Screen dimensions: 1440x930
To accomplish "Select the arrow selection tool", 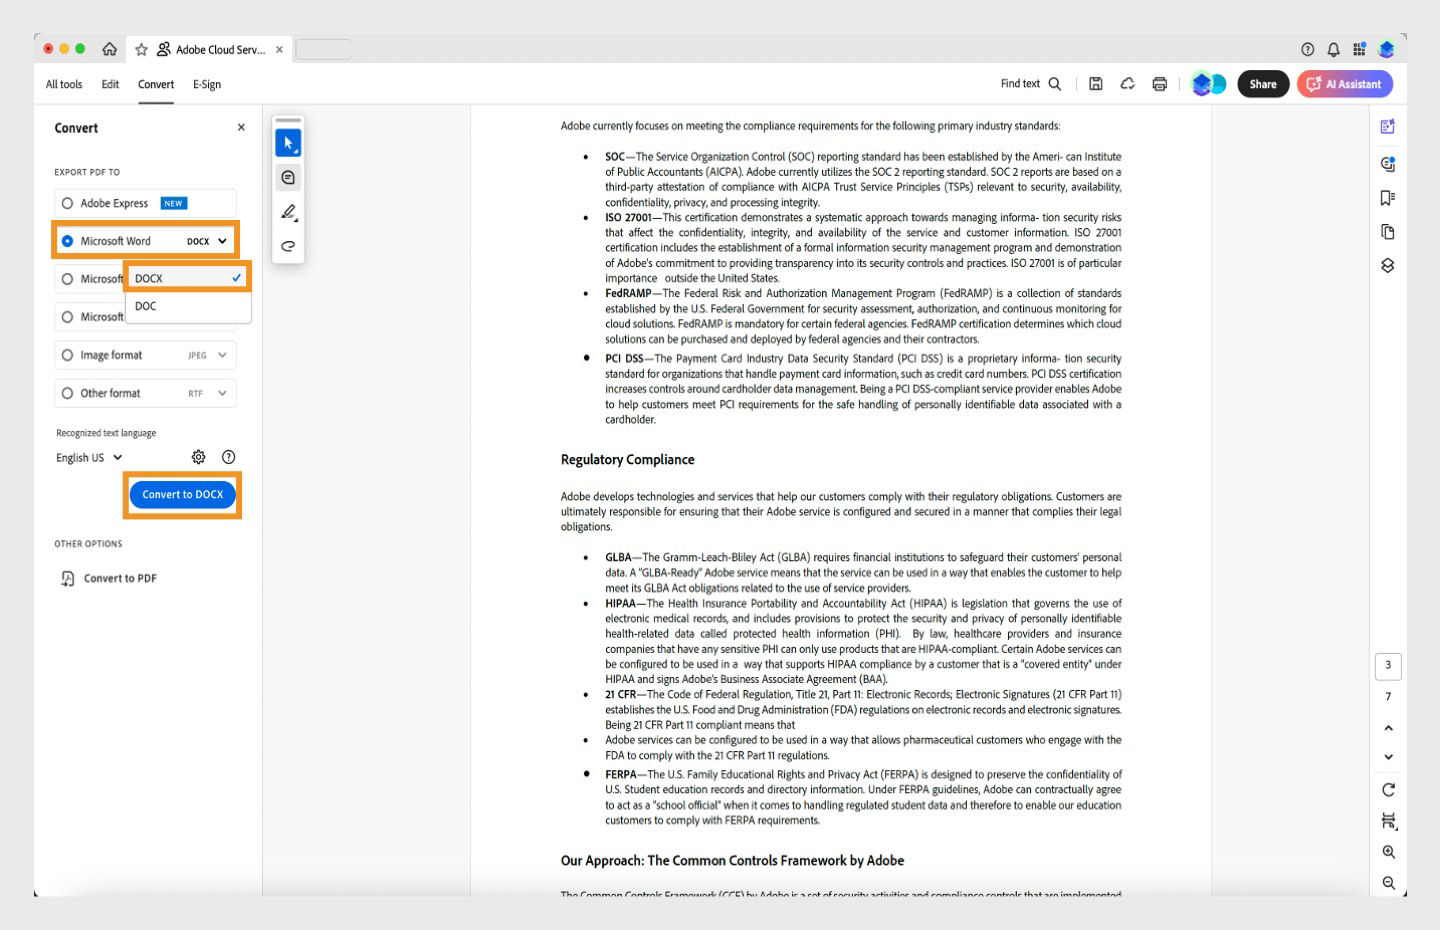I will (288, 143).
